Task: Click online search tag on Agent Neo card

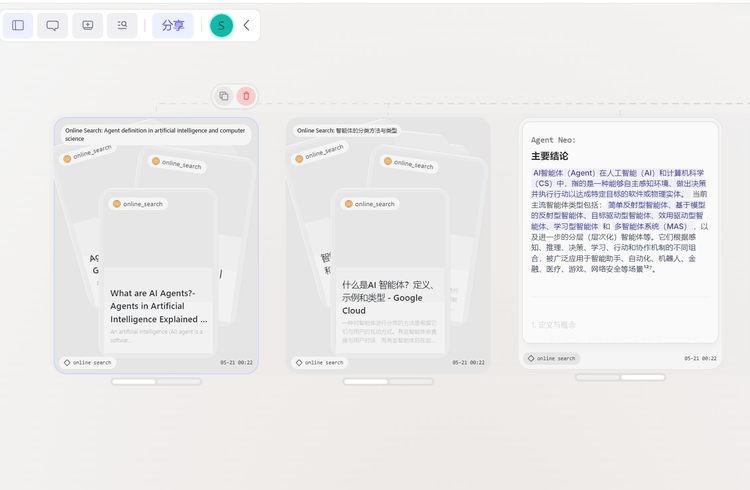Action: tap(552, 358)
